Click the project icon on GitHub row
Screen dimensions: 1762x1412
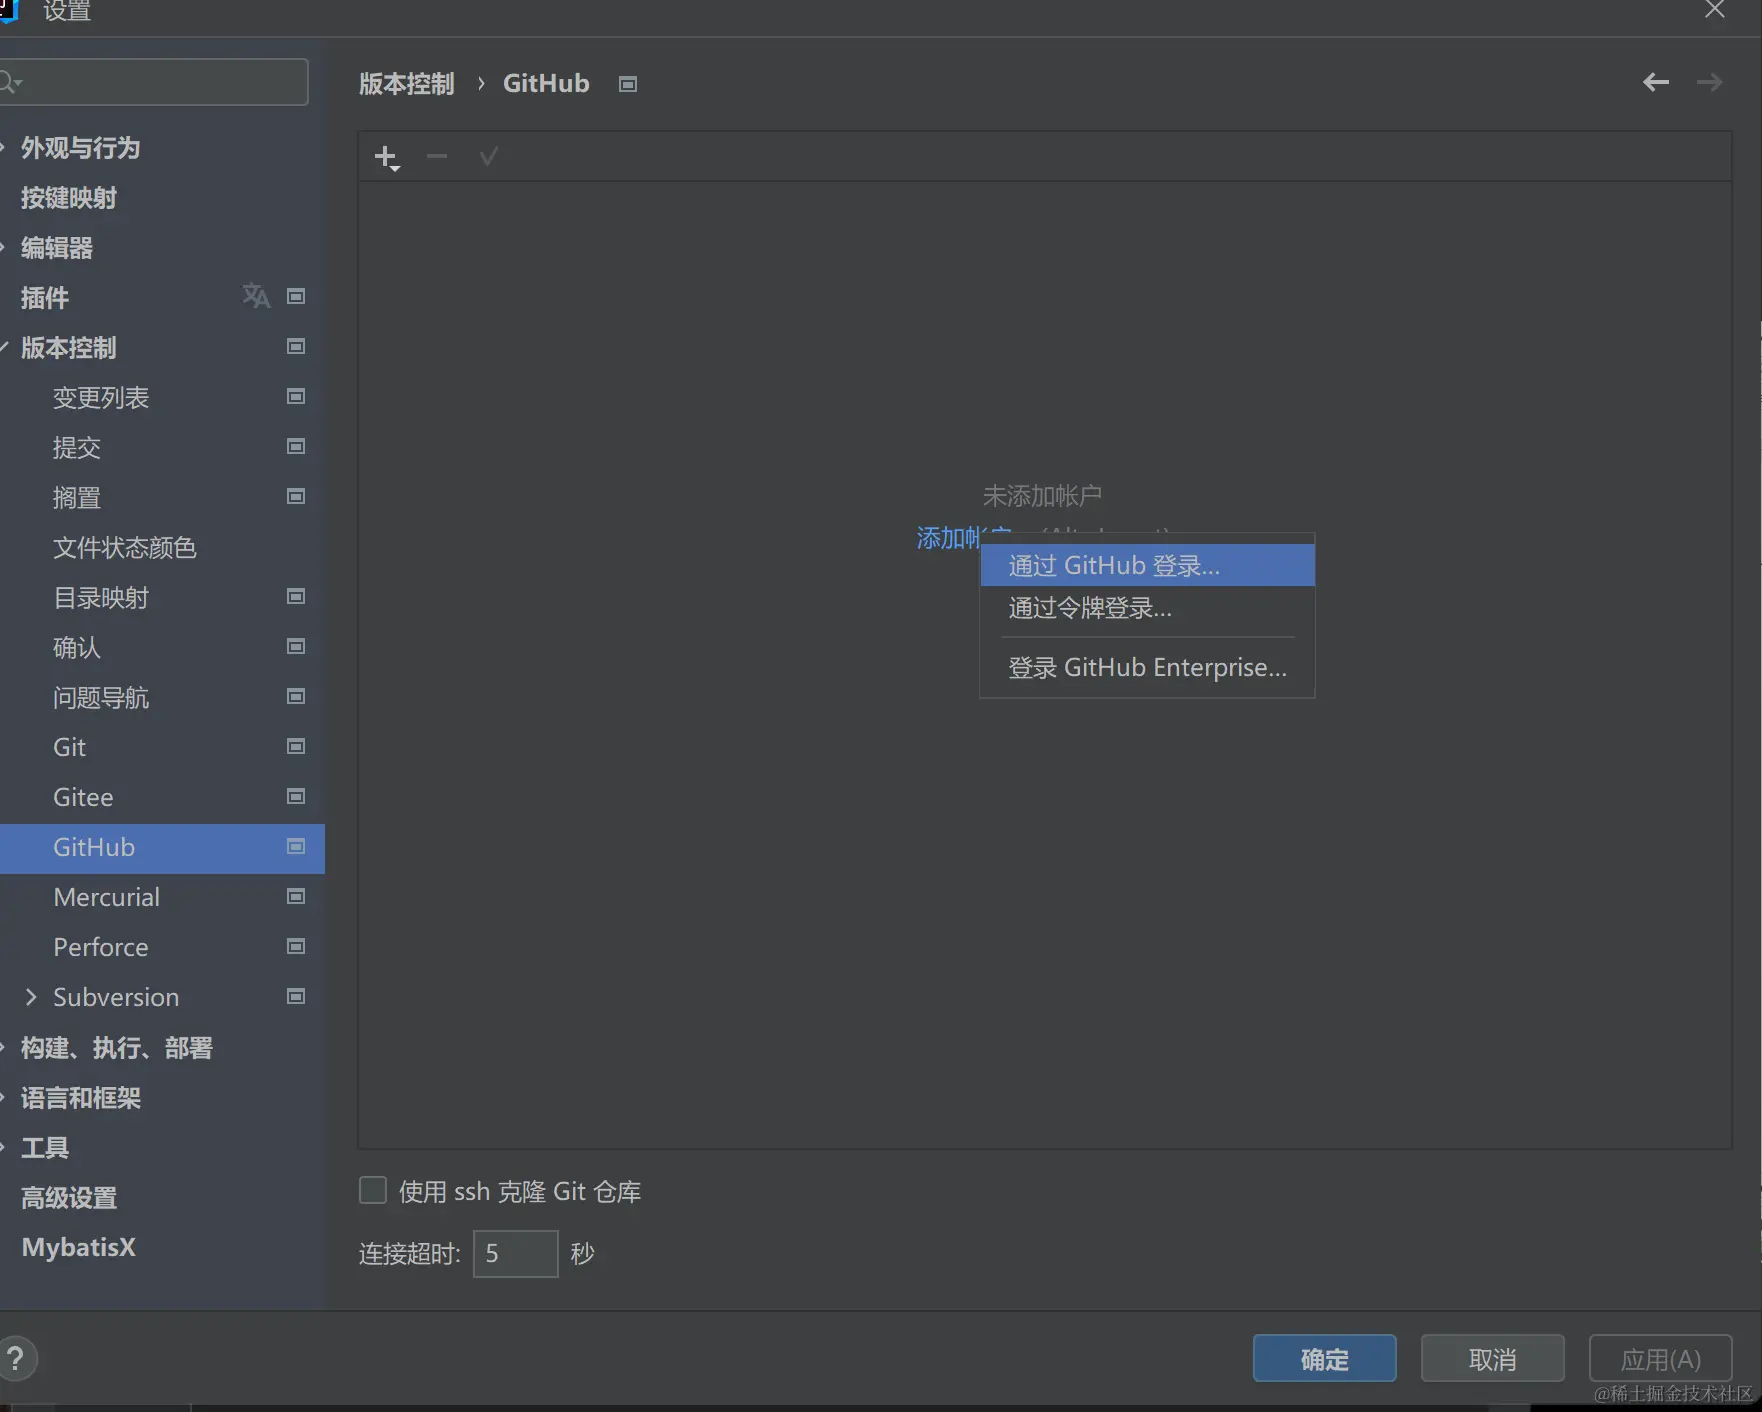(x=296, y=846)
